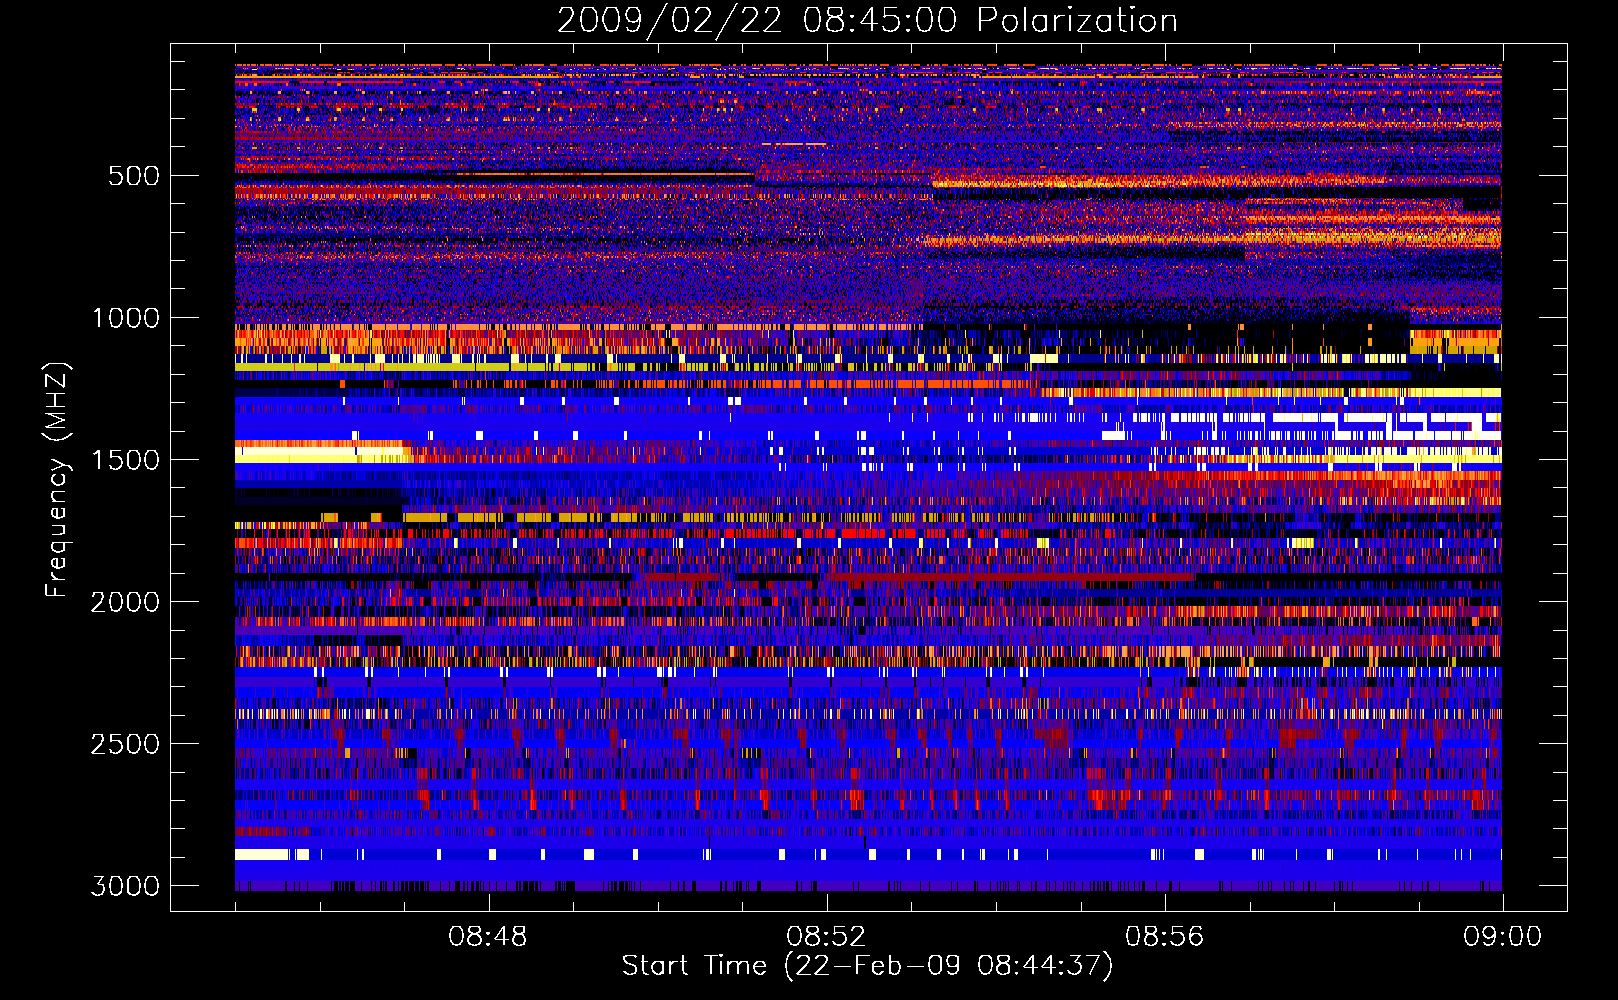This screenshot has width=1618, height=1000.
Task: Click the 1500 frequency tick label
Action: [x=125, y=460]
